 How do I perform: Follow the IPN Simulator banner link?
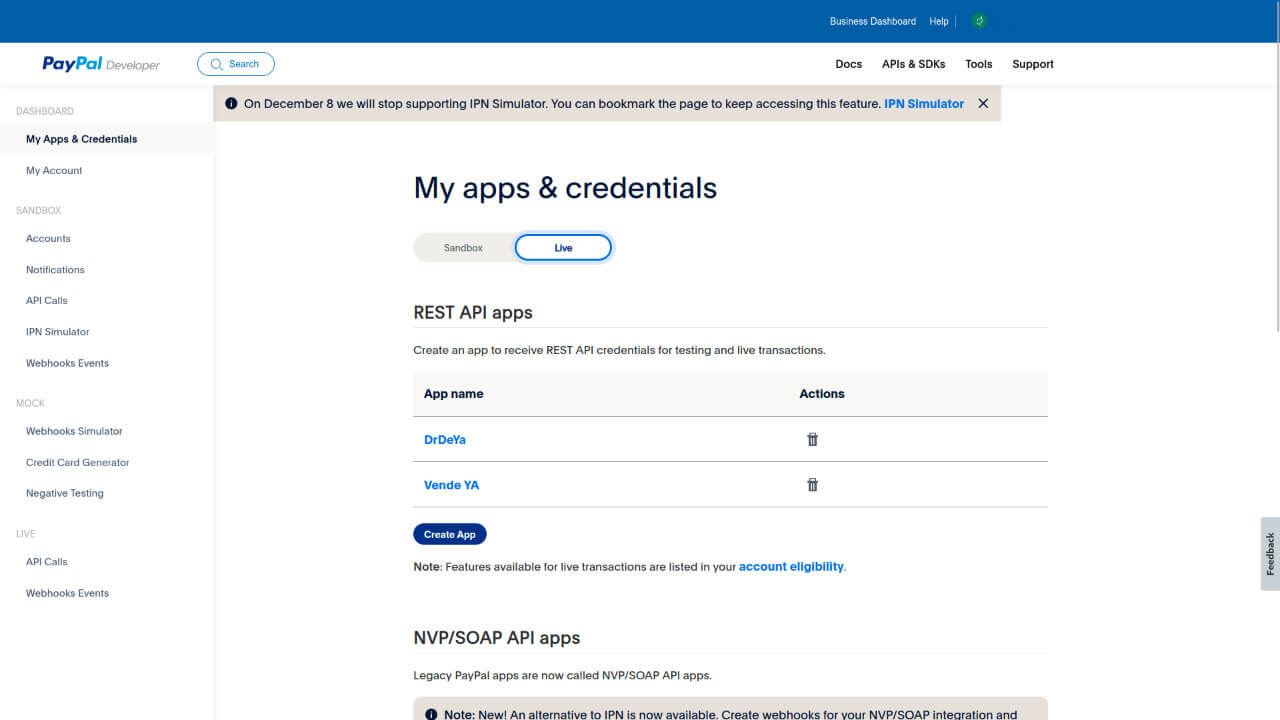point(924,103)
